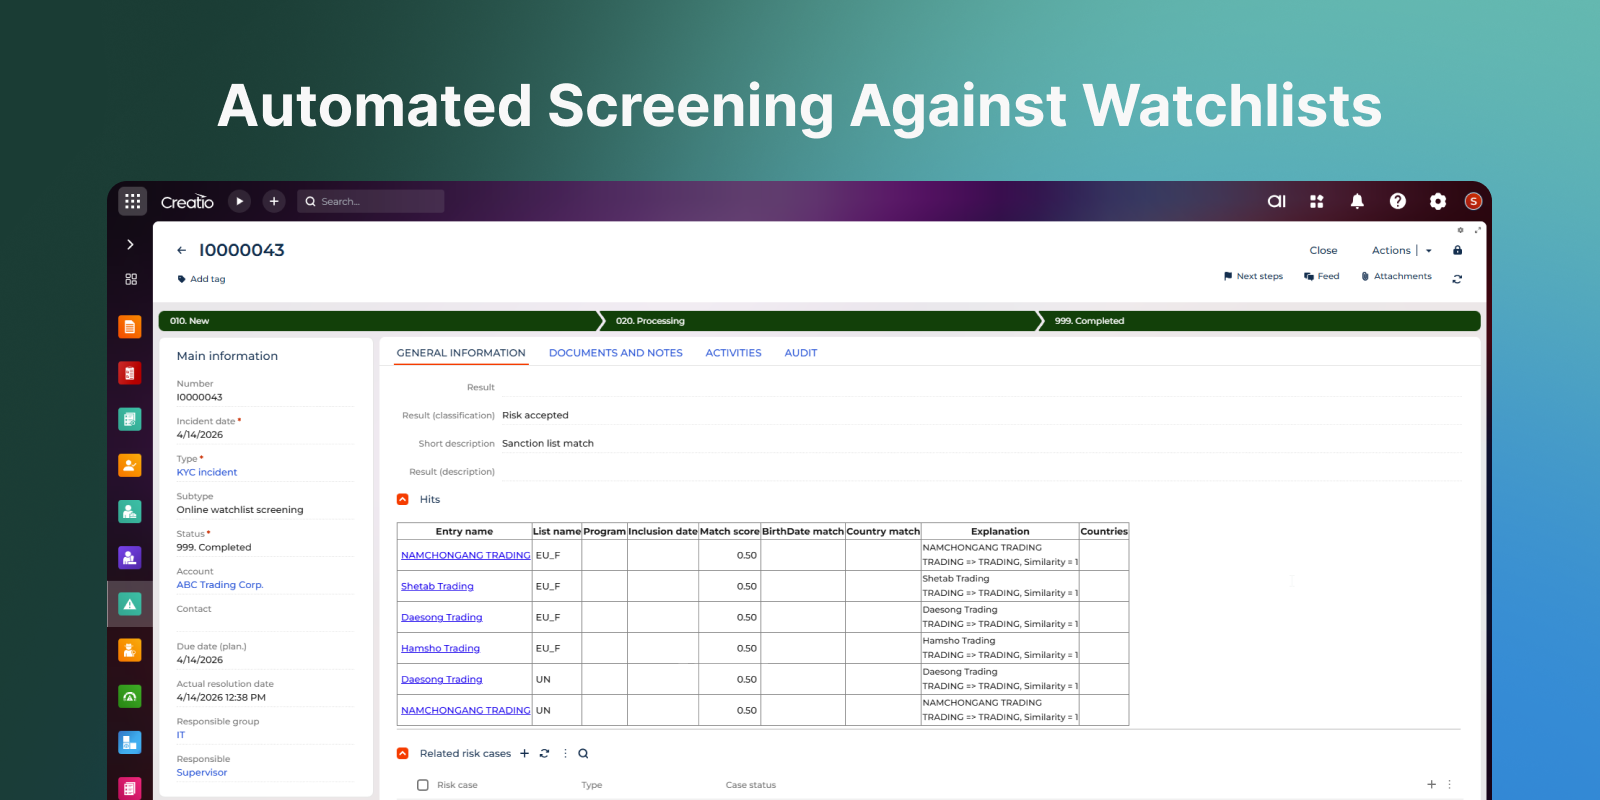
Task: Click the Close button
Action: [1323, 251]
